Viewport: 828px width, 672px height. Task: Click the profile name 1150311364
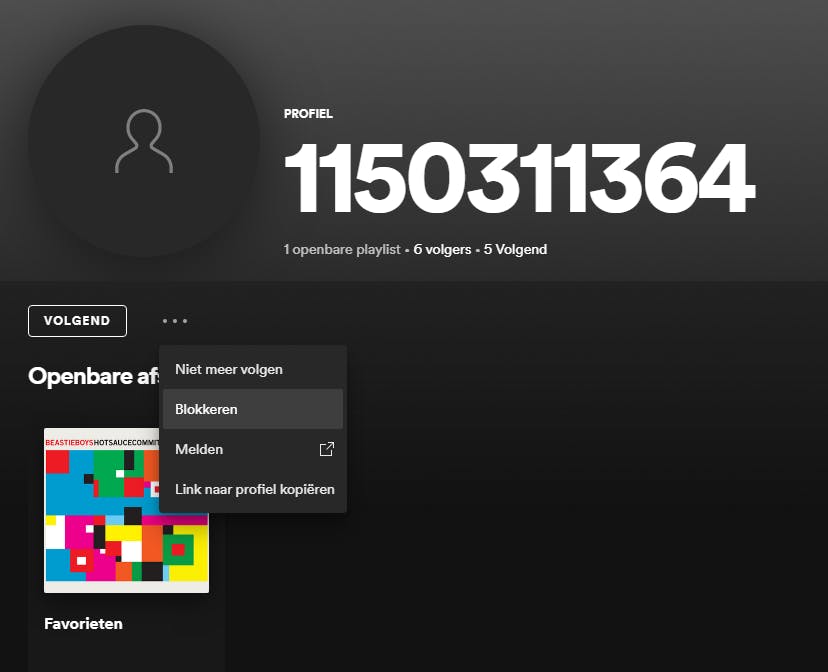point(519,178)
